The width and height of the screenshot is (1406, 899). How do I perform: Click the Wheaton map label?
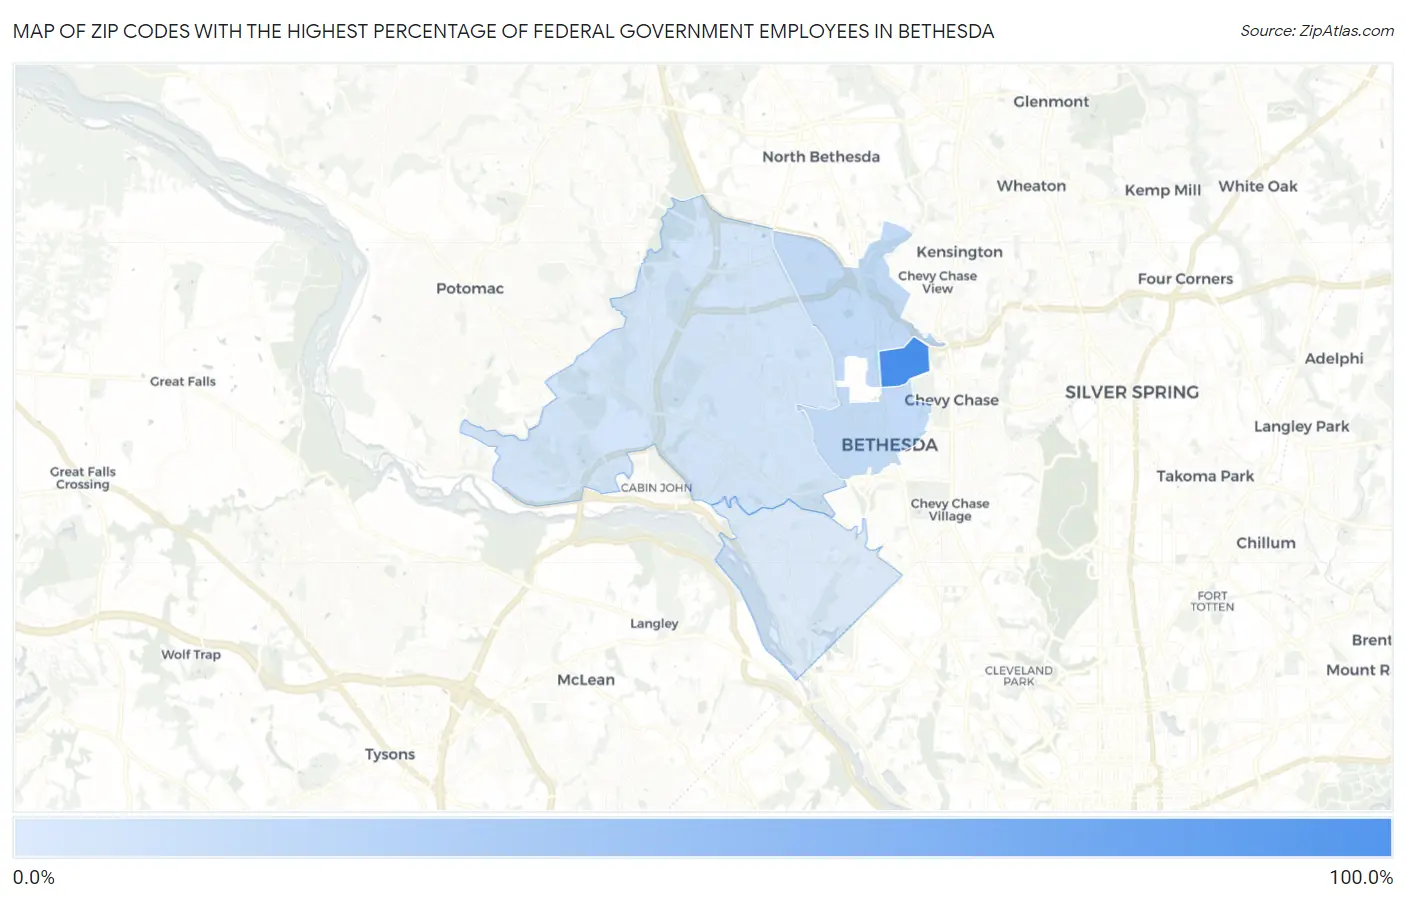click(1031, 186)
